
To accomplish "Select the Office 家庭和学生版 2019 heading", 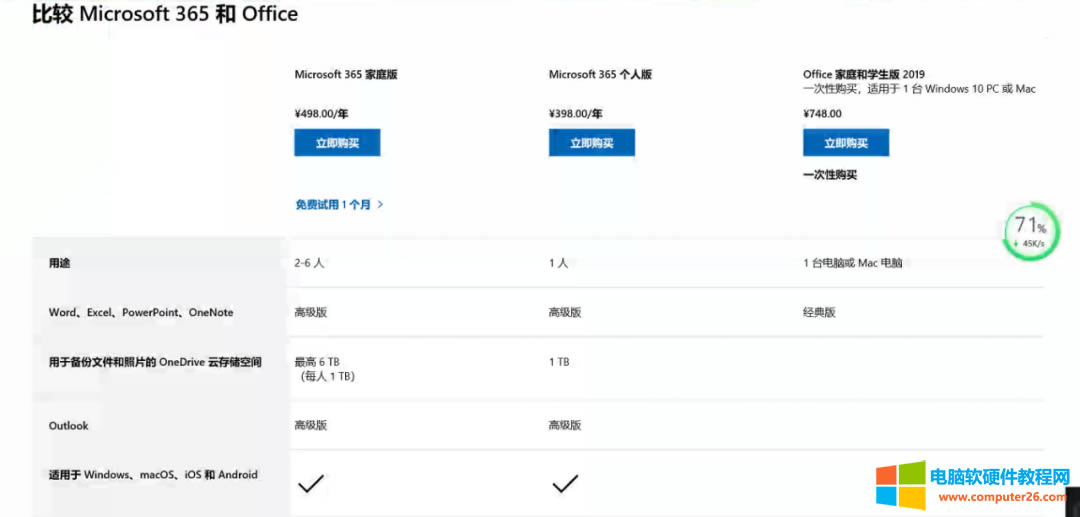I will [863, 74].
